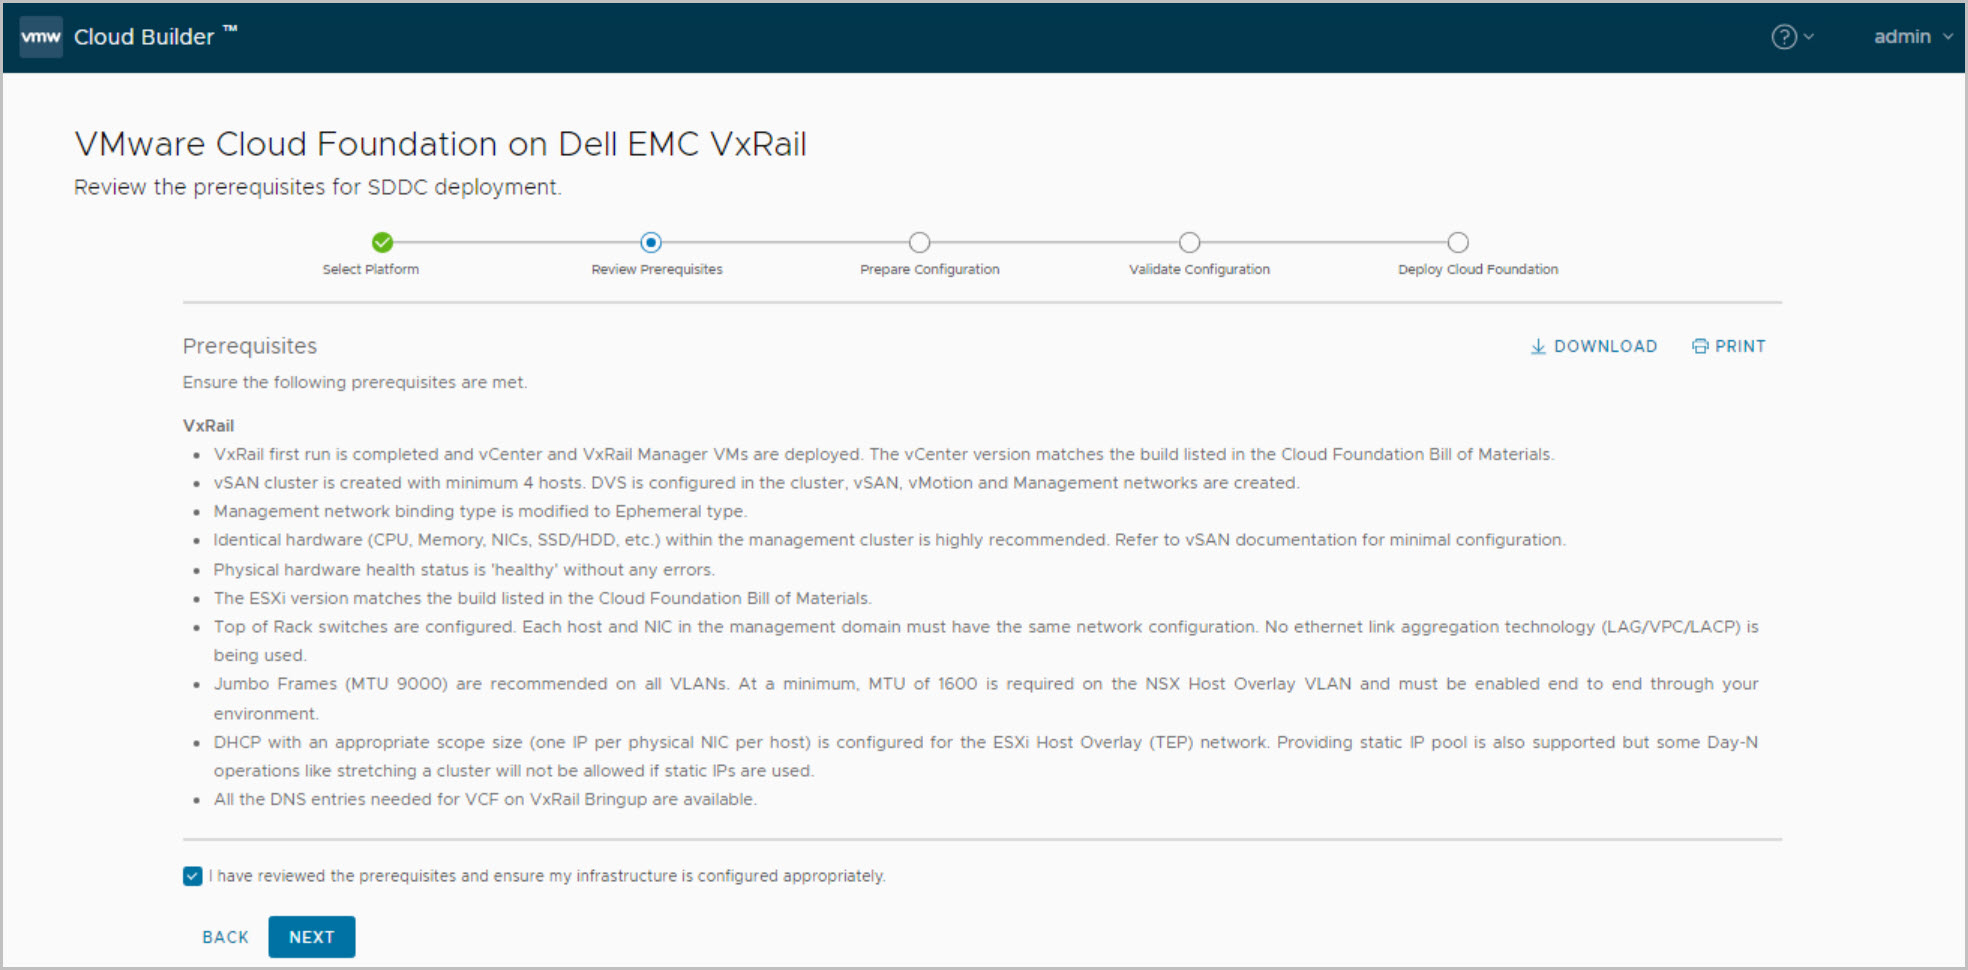Select the Validate Configuration step circle
Image resolution: width=1968 pixels, height=970 pixels.
click(1189, 242)
